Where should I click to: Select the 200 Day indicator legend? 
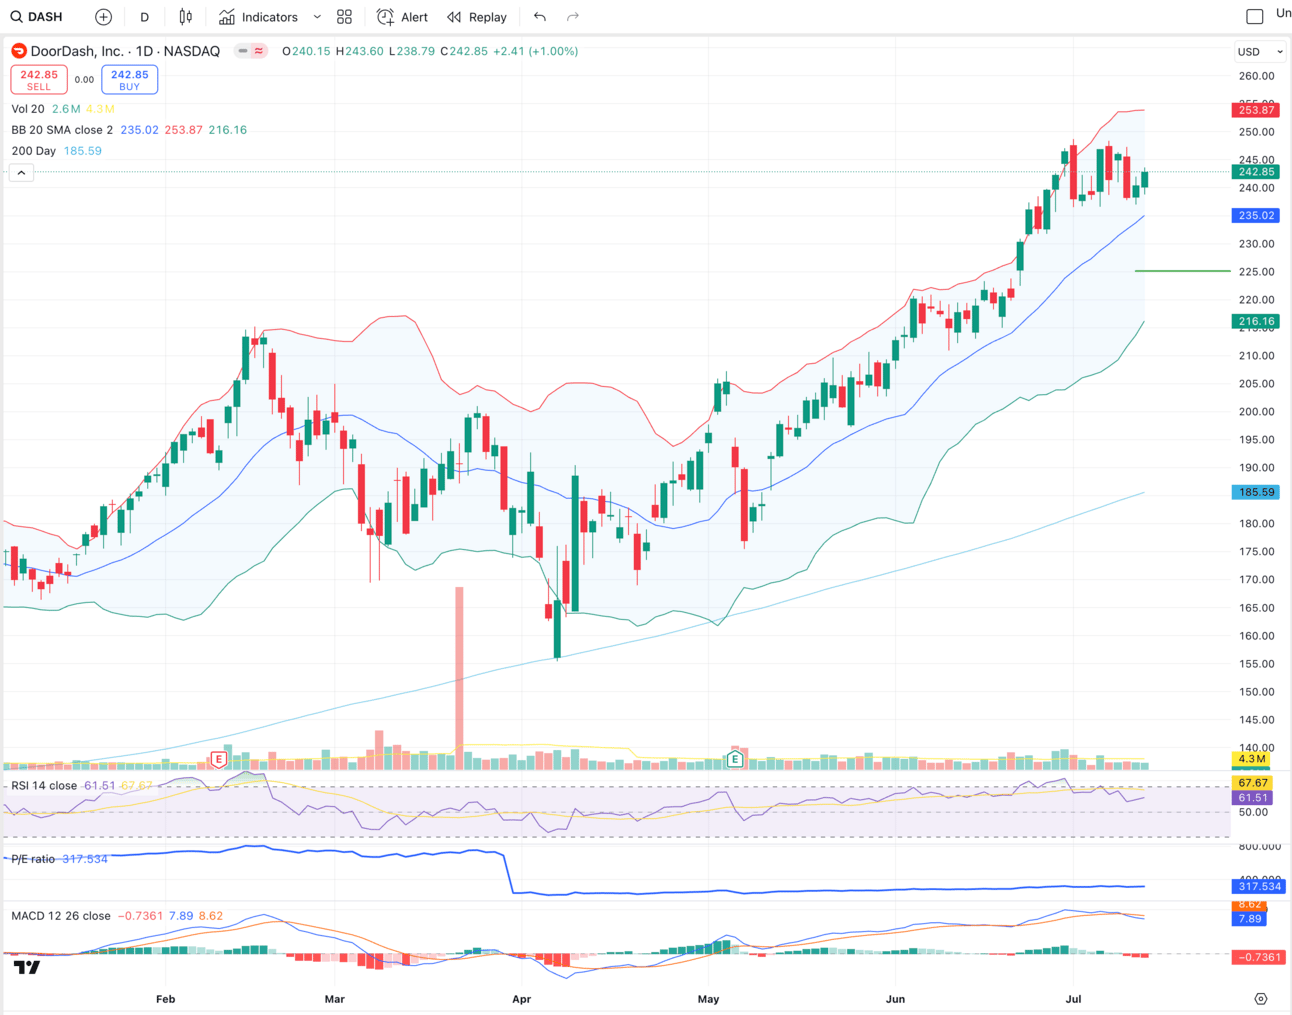(x=33, y=151)
